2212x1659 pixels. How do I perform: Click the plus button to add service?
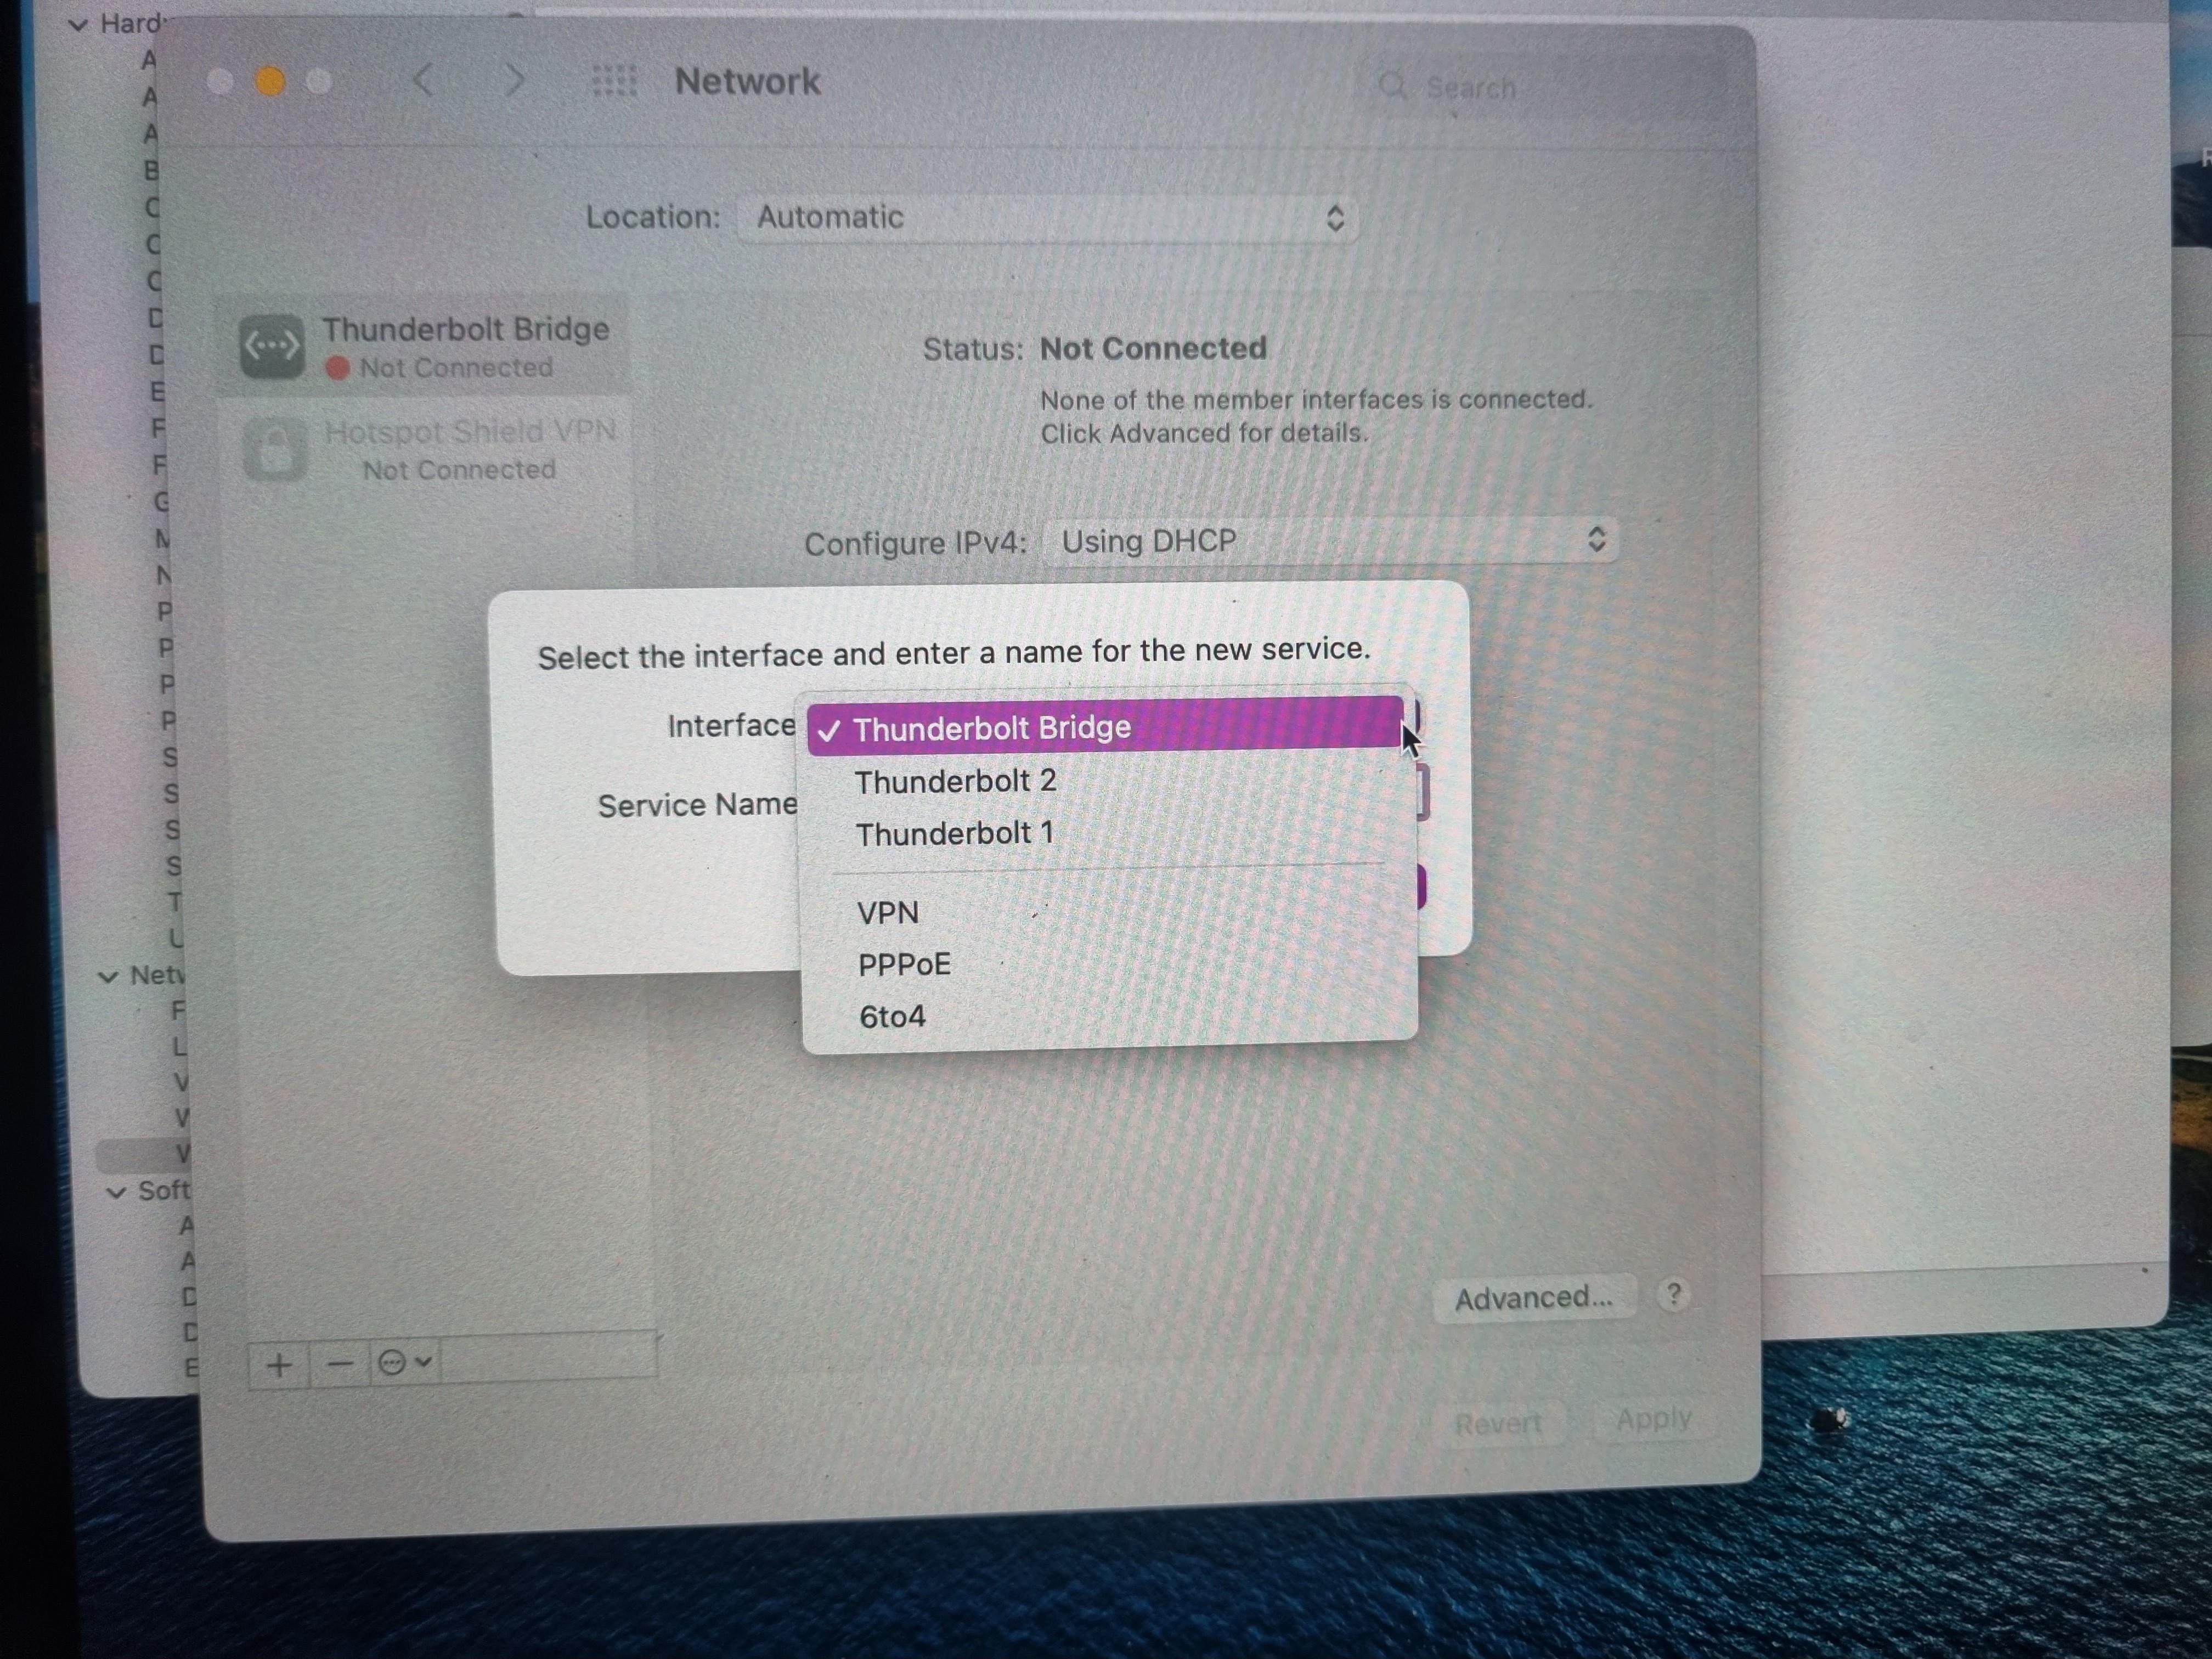click(x=280, y=1365)
